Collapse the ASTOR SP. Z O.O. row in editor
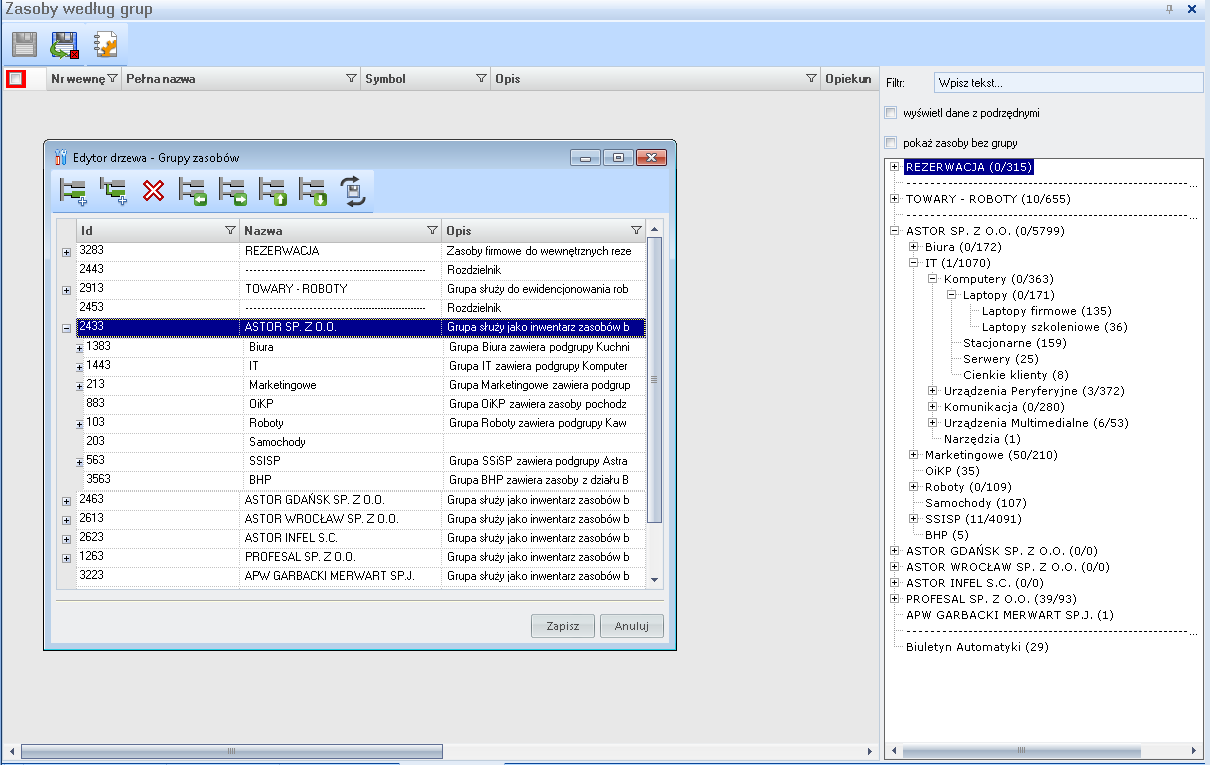Image resolution: width=1210 pixels, height=765 pixels. point(66,328)
